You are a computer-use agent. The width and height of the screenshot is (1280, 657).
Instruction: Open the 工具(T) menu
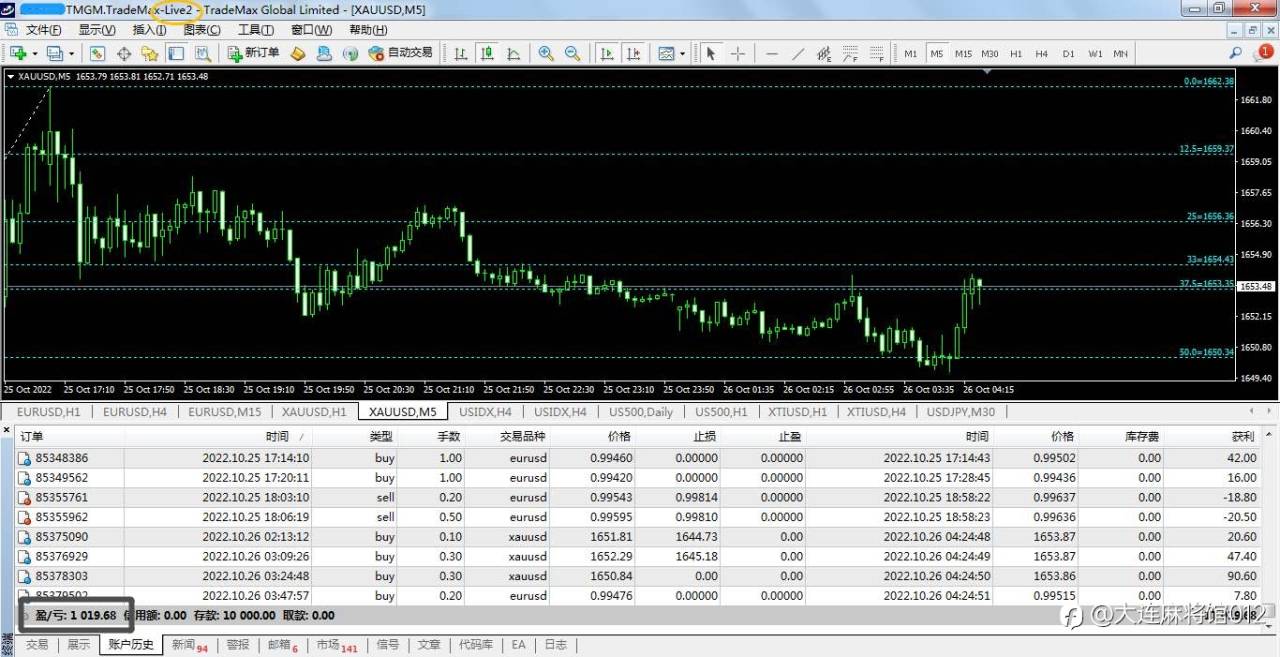tap(255, 30)
